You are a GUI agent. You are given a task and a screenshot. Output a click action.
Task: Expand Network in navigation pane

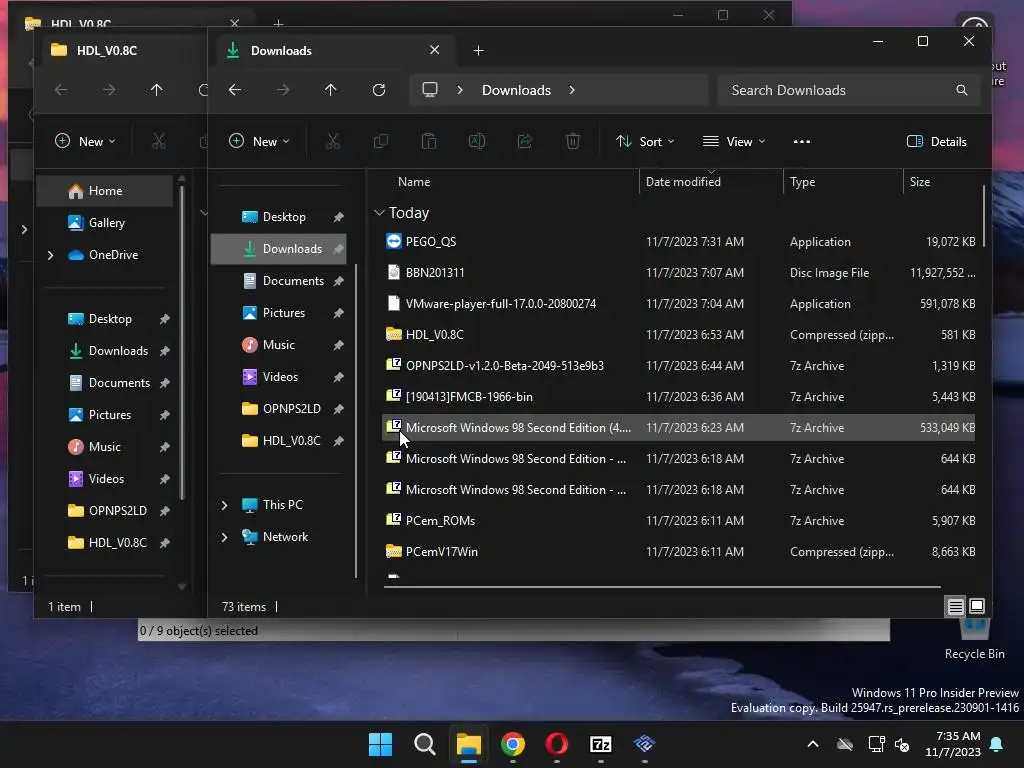[225, 537]
